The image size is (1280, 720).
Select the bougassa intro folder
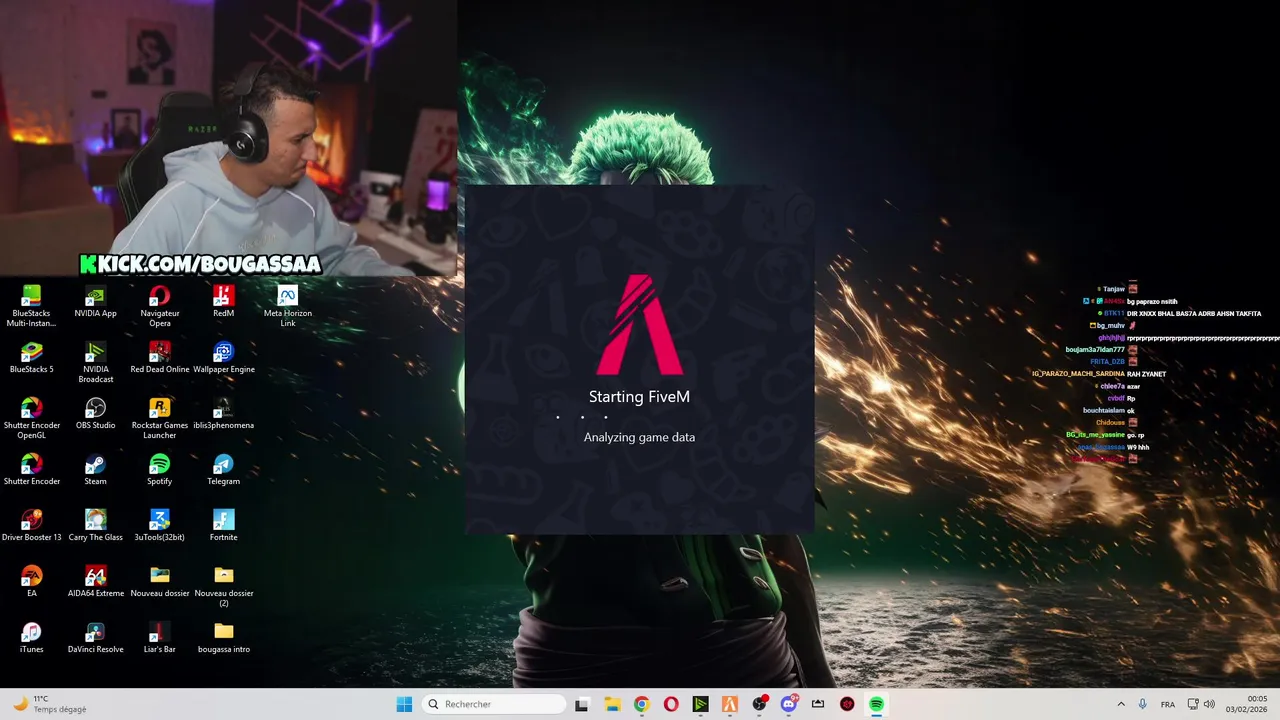pyautogui.click(x=223, y=637)
